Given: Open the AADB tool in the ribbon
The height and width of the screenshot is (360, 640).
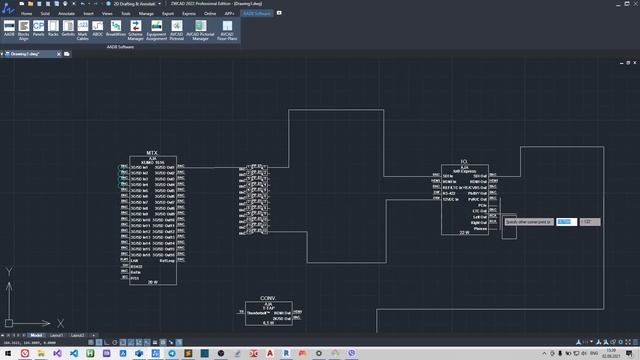Looking at the screenshot, I should (9, 29).
